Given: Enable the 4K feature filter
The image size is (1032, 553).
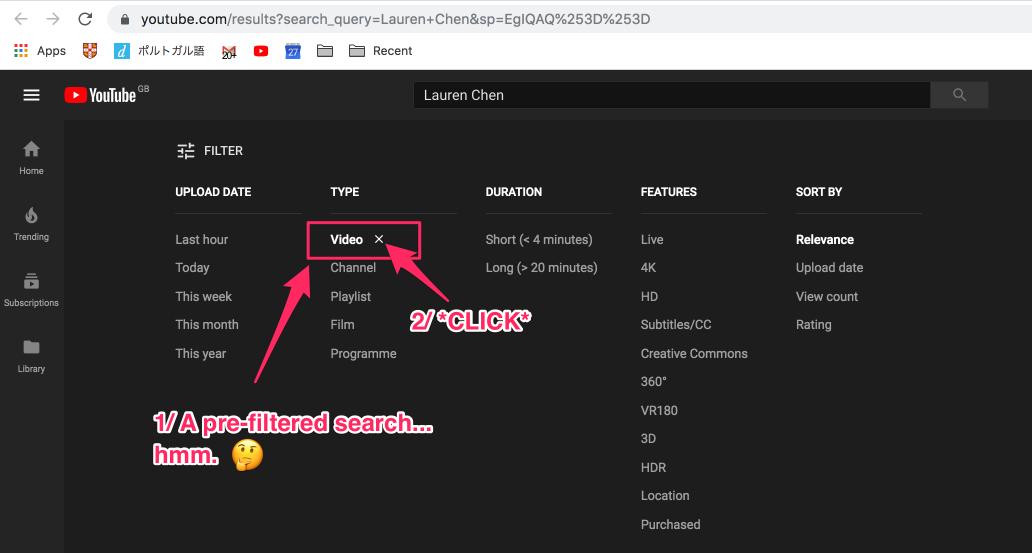Looking at the screenshot, I should [x=648, y=268].
